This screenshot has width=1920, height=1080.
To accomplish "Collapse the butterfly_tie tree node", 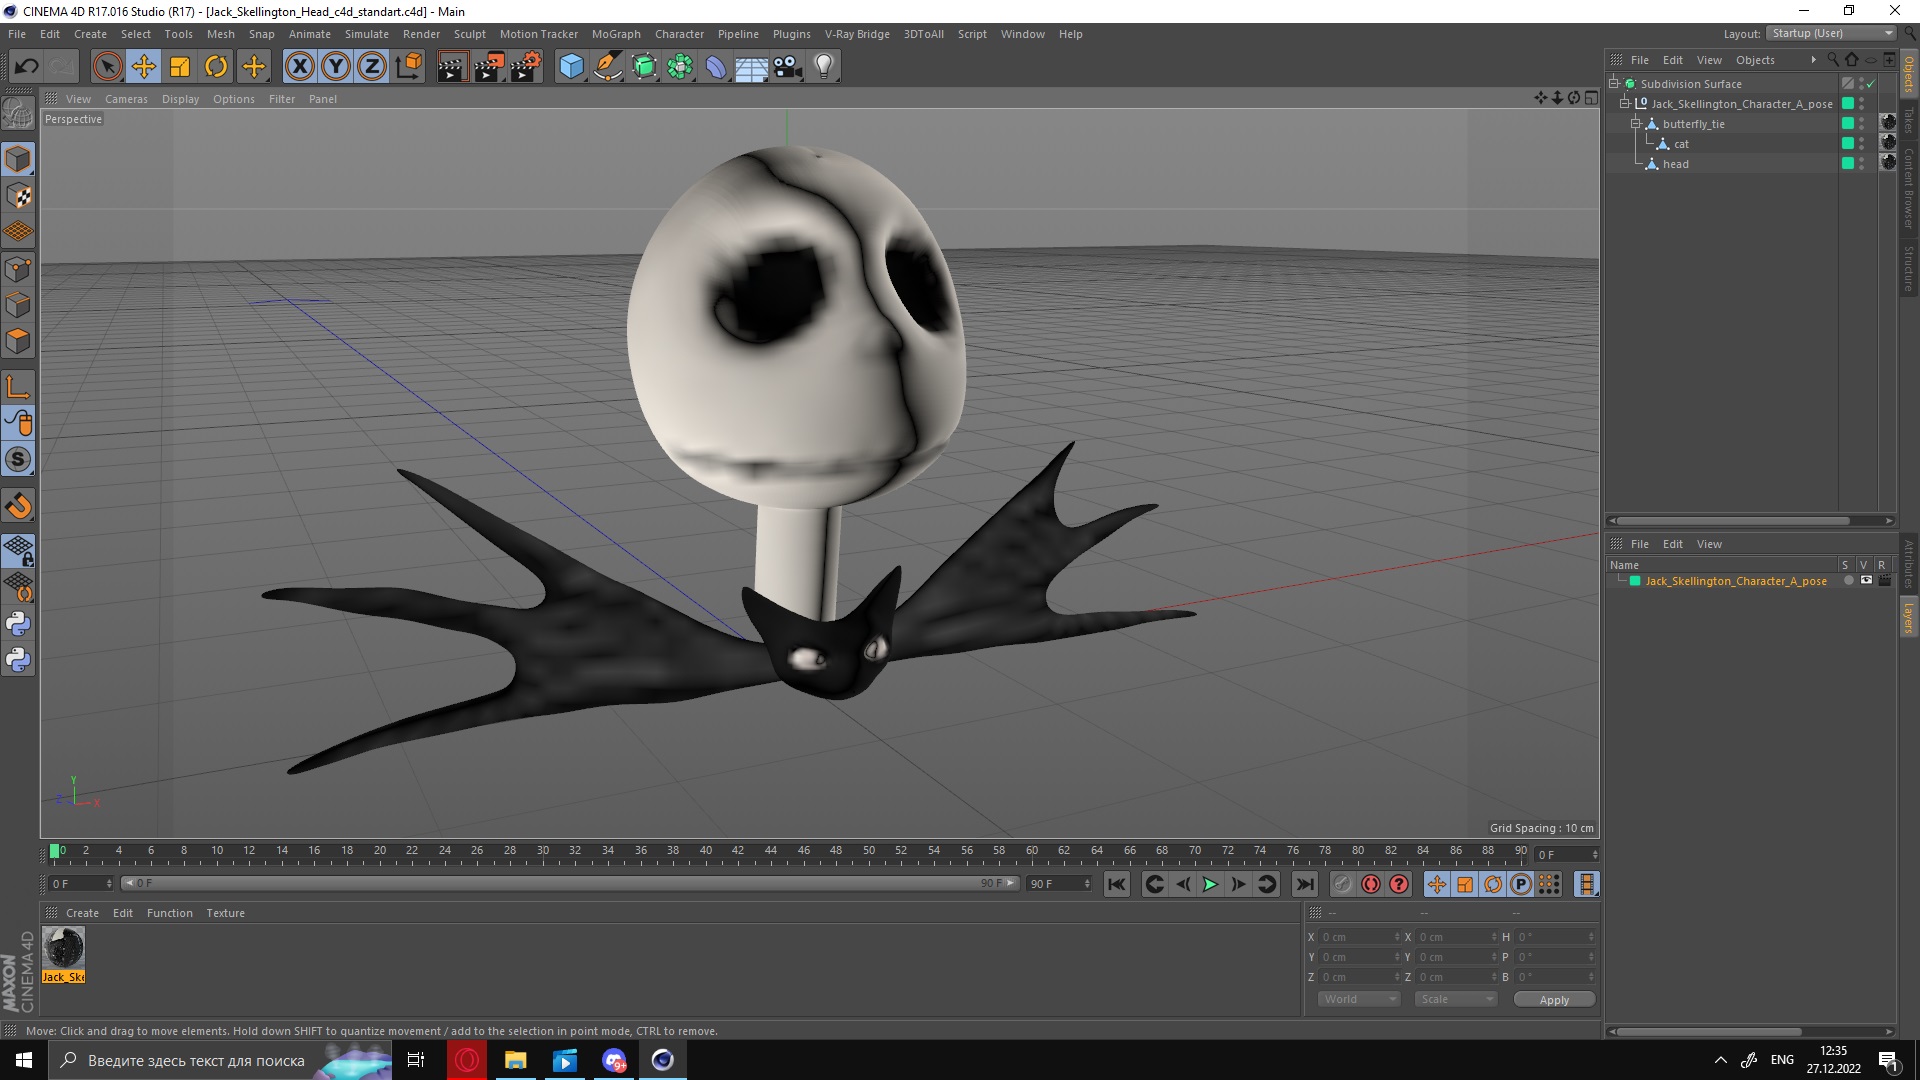I will 1636,124.
